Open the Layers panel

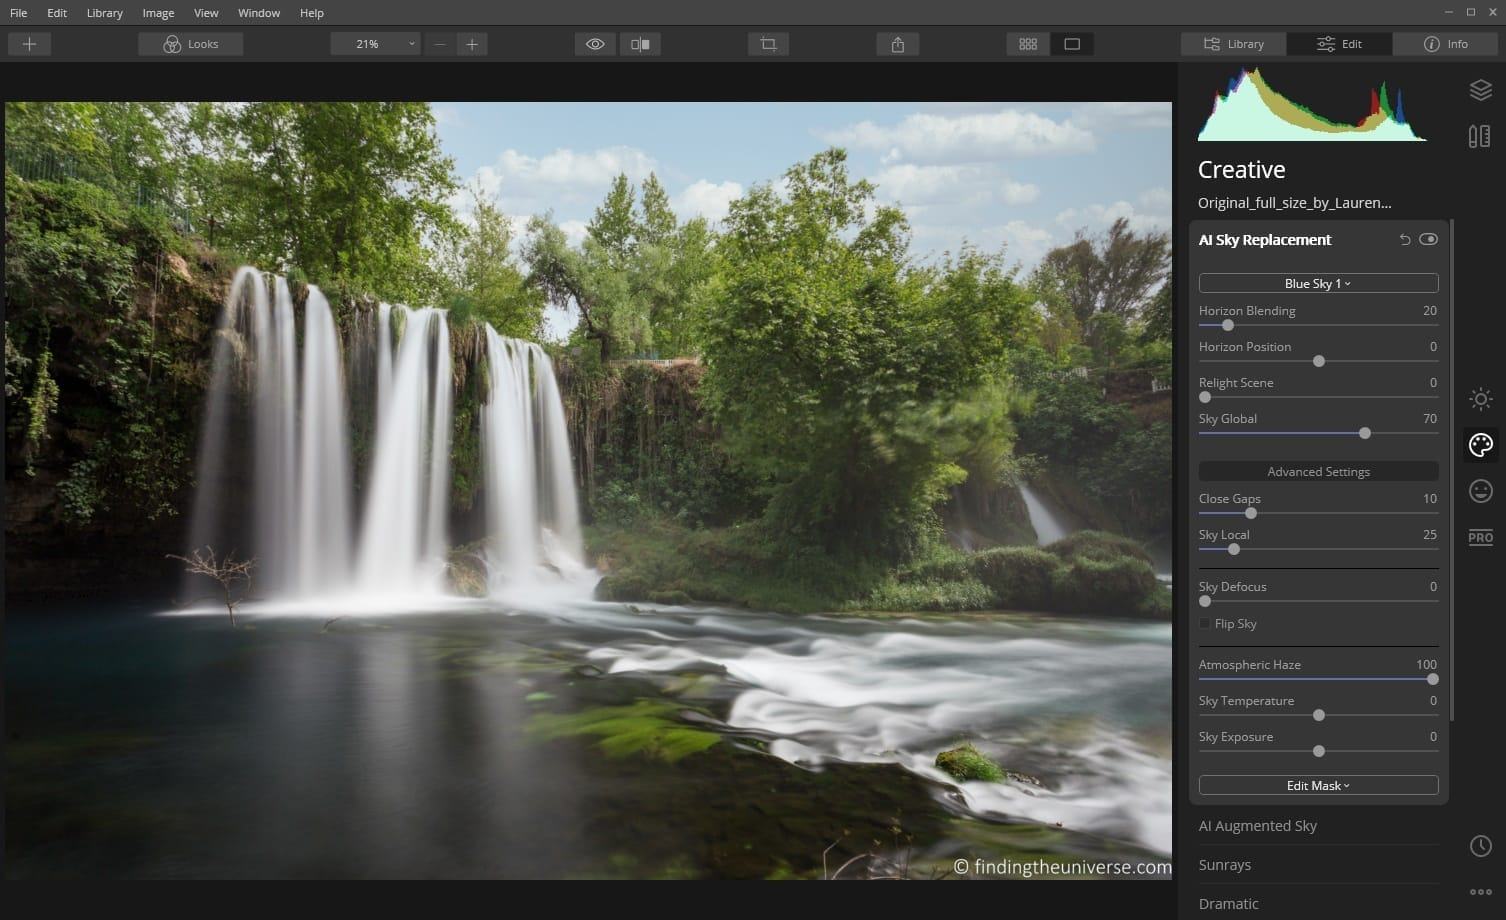point(1480,90)
